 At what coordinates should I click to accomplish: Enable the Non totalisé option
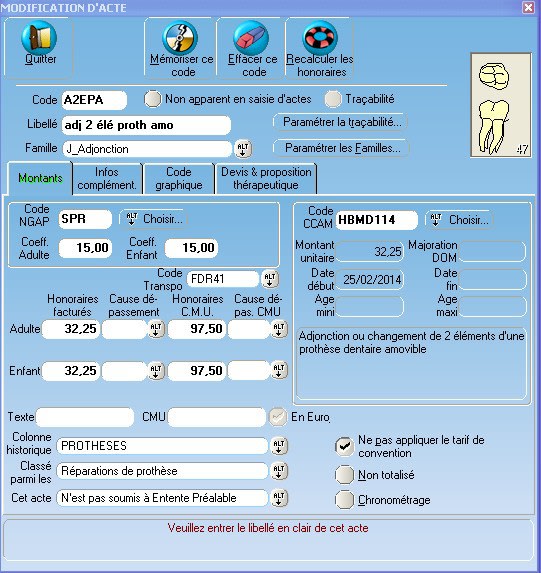click(344, 475)
